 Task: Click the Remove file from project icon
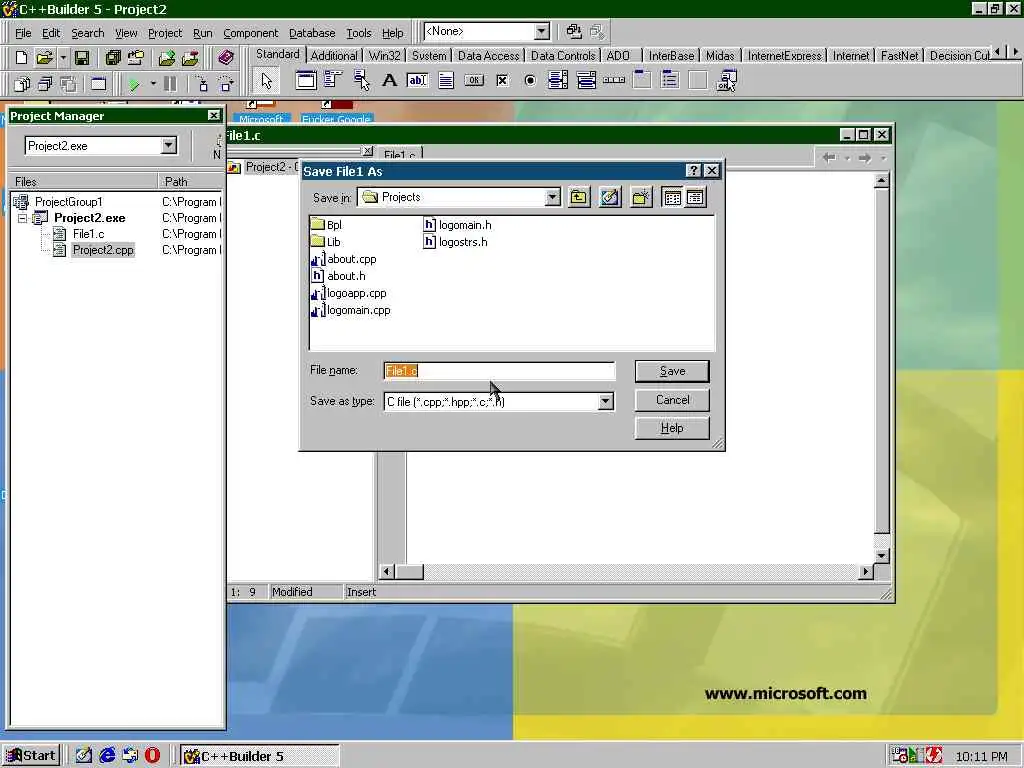(190, 57)
